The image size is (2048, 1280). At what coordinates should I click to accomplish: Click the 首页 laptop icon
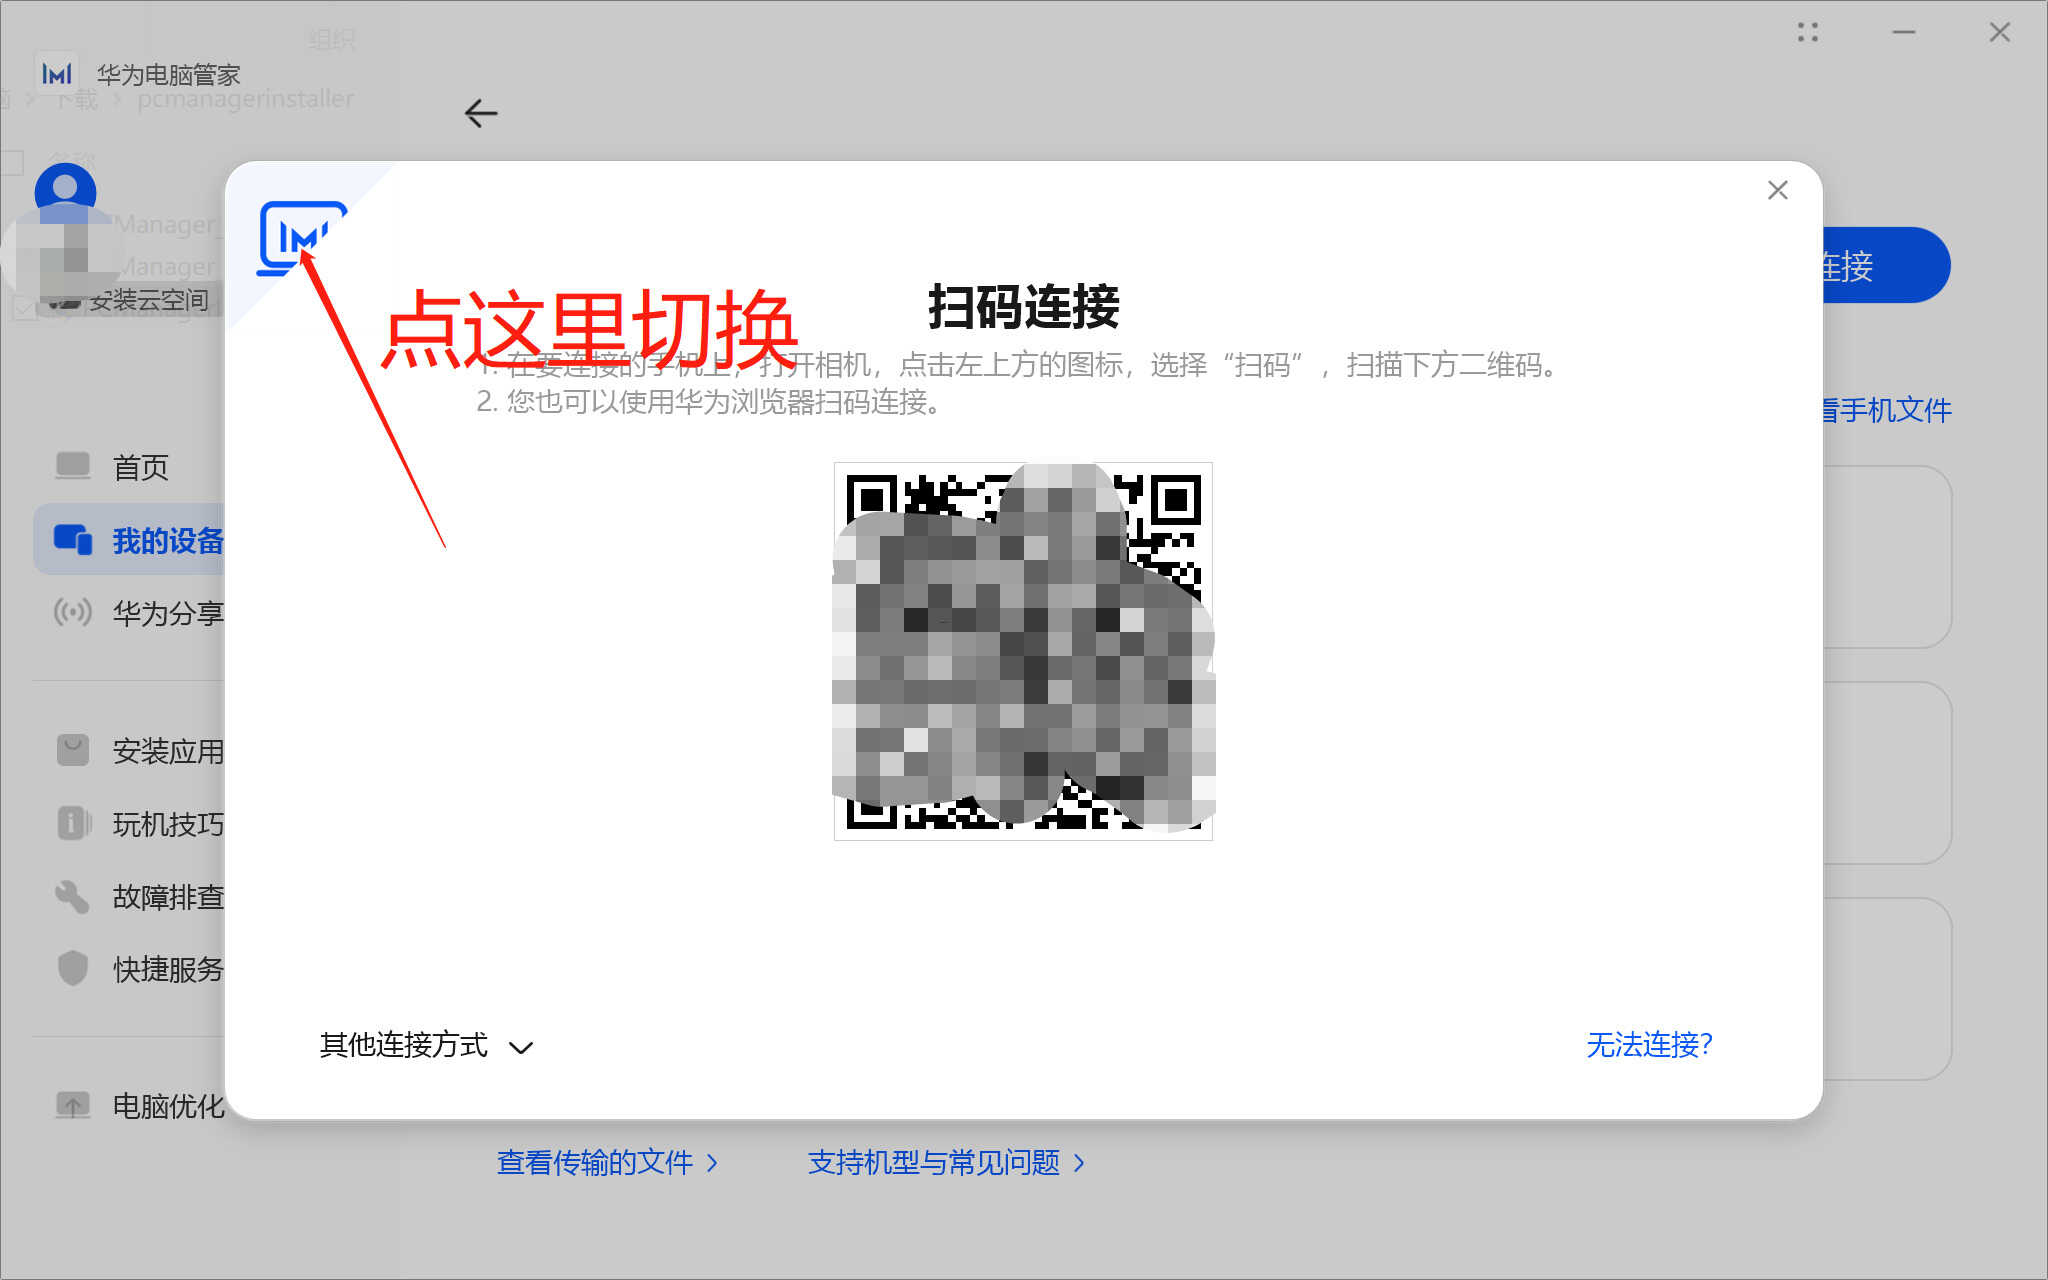[x=72, y=466]
